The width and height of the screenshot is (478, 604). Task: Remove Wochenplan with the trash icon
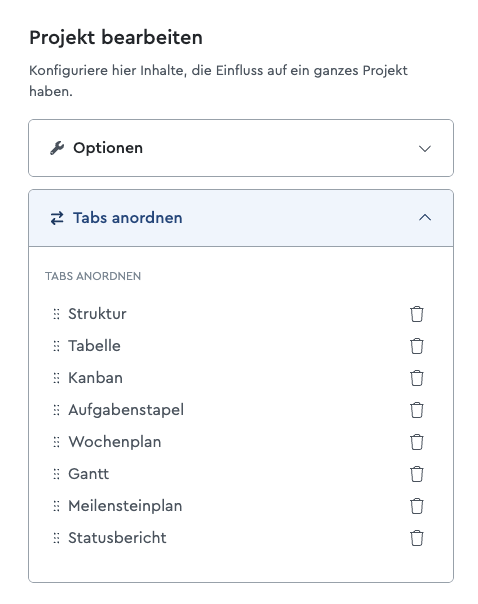[x=416, y=442]
